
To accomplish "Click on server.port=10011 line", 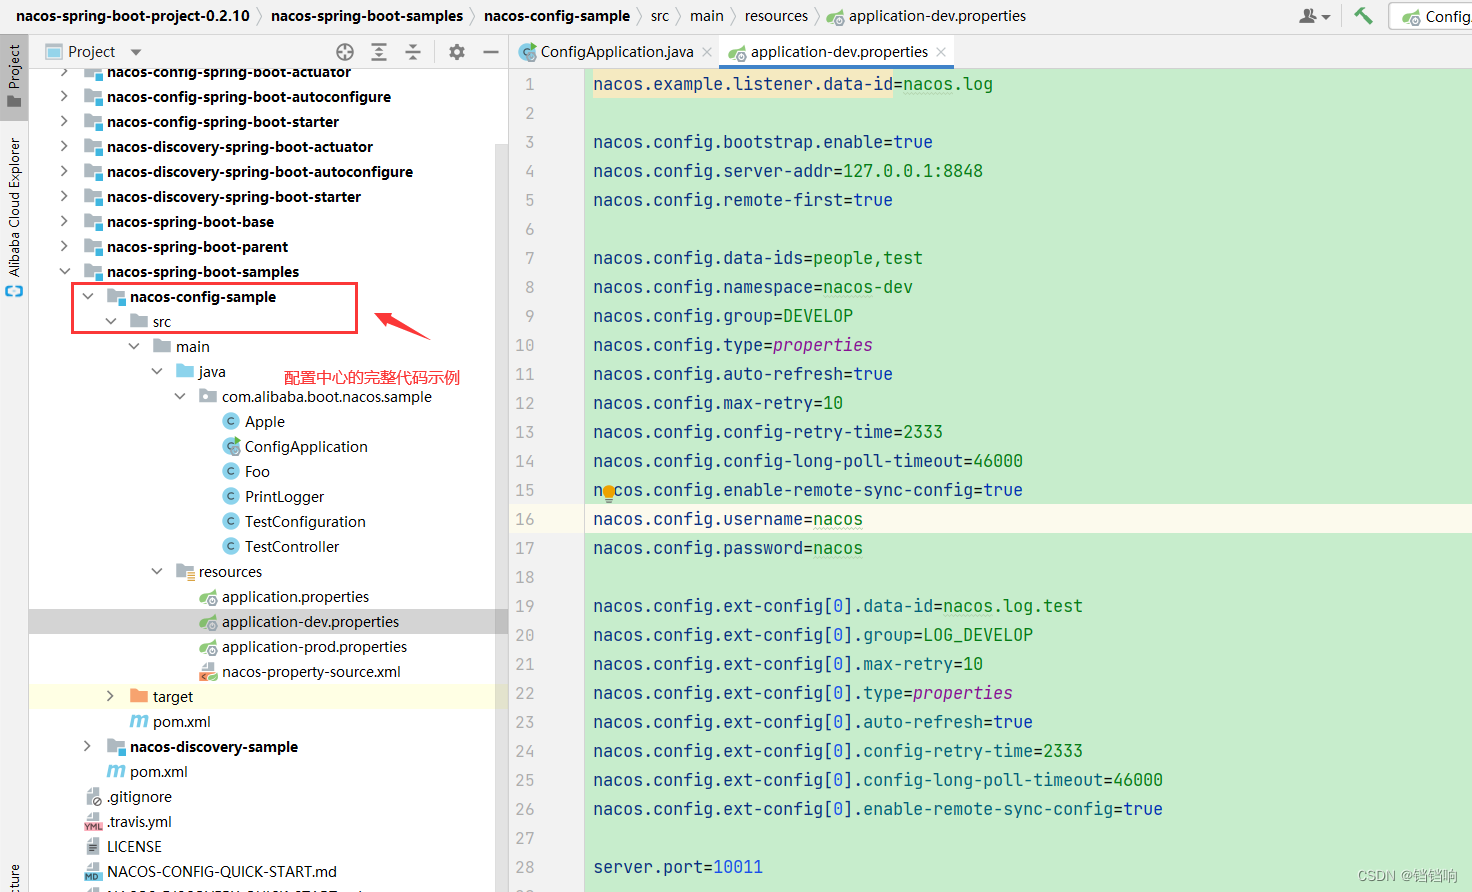I will 678,868.
